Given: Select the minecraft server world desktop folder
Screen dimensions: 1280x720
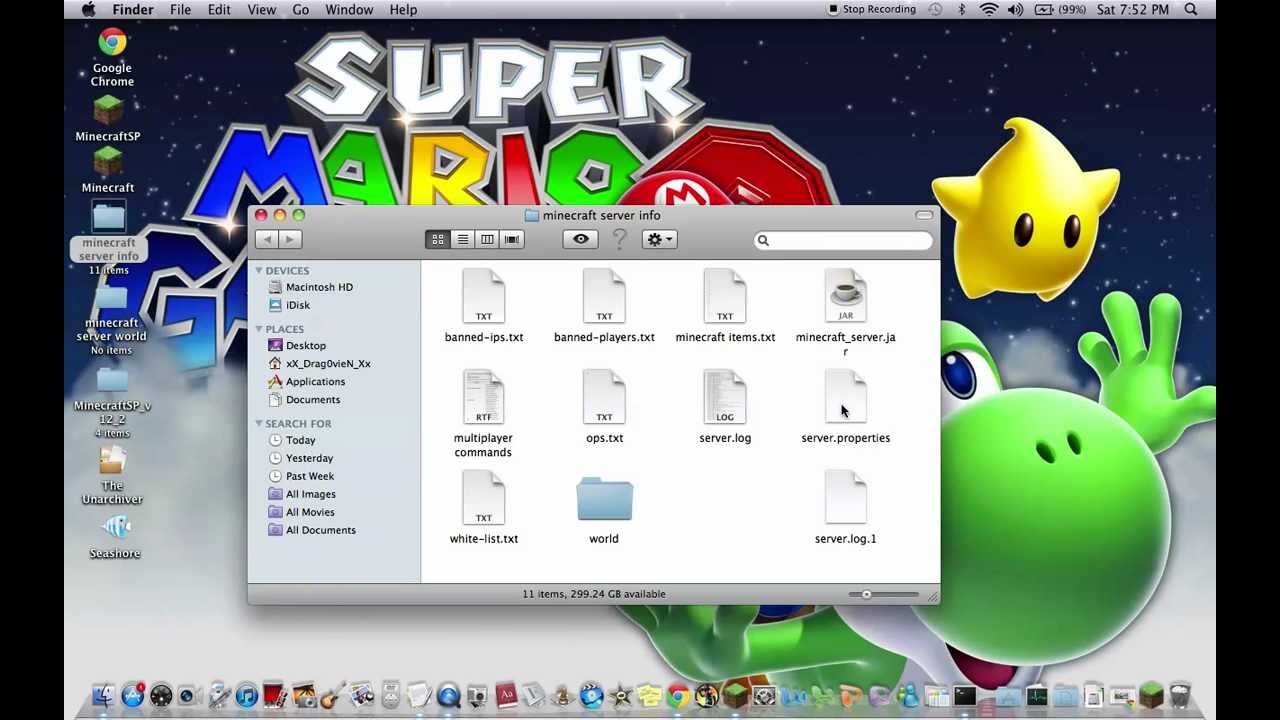Looking at the screenshot, I should pos(111,300).
